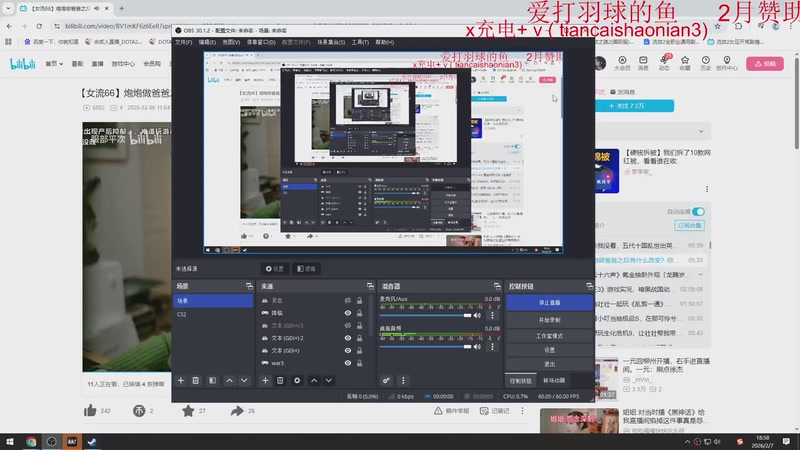
Task: Open more options dots beside 记笔记
Action: coord(522,410)
